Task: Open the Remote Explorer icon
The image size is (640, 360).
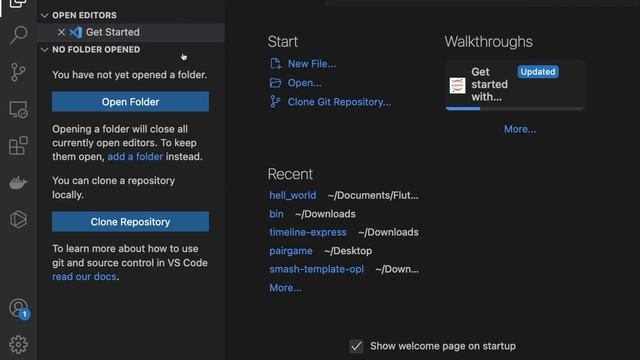Action: [x=18, y=109]
